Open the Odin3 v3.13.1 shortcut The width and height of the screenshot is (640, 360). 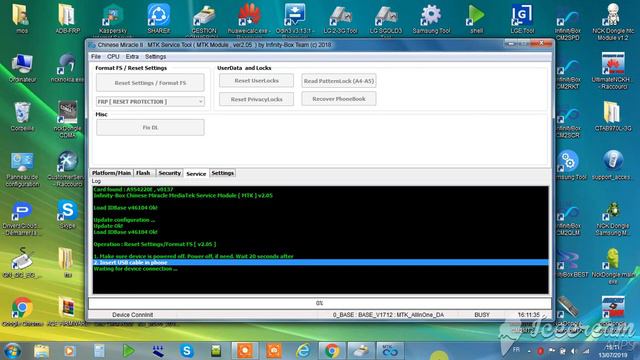click(295, 18)
